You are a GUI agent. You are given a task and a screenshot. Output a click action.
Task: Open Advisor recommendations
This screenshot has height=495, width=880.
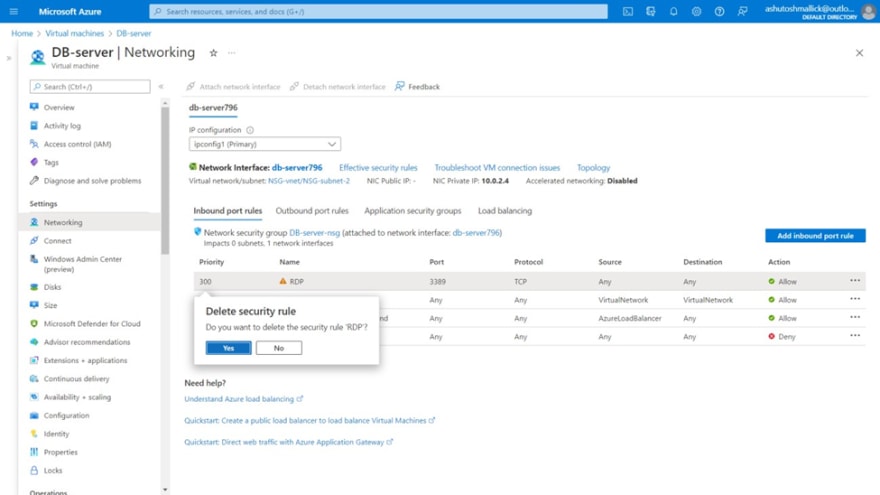coord(86,342)
